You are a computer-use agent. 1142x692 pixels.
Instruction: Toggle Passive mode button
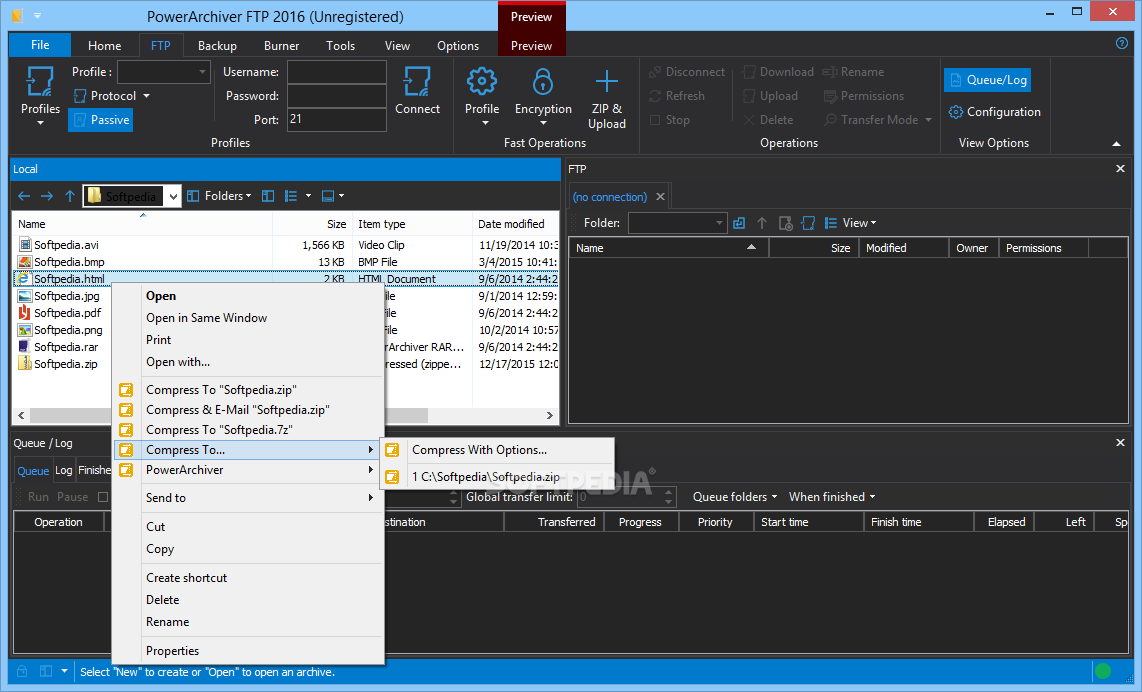101,120
